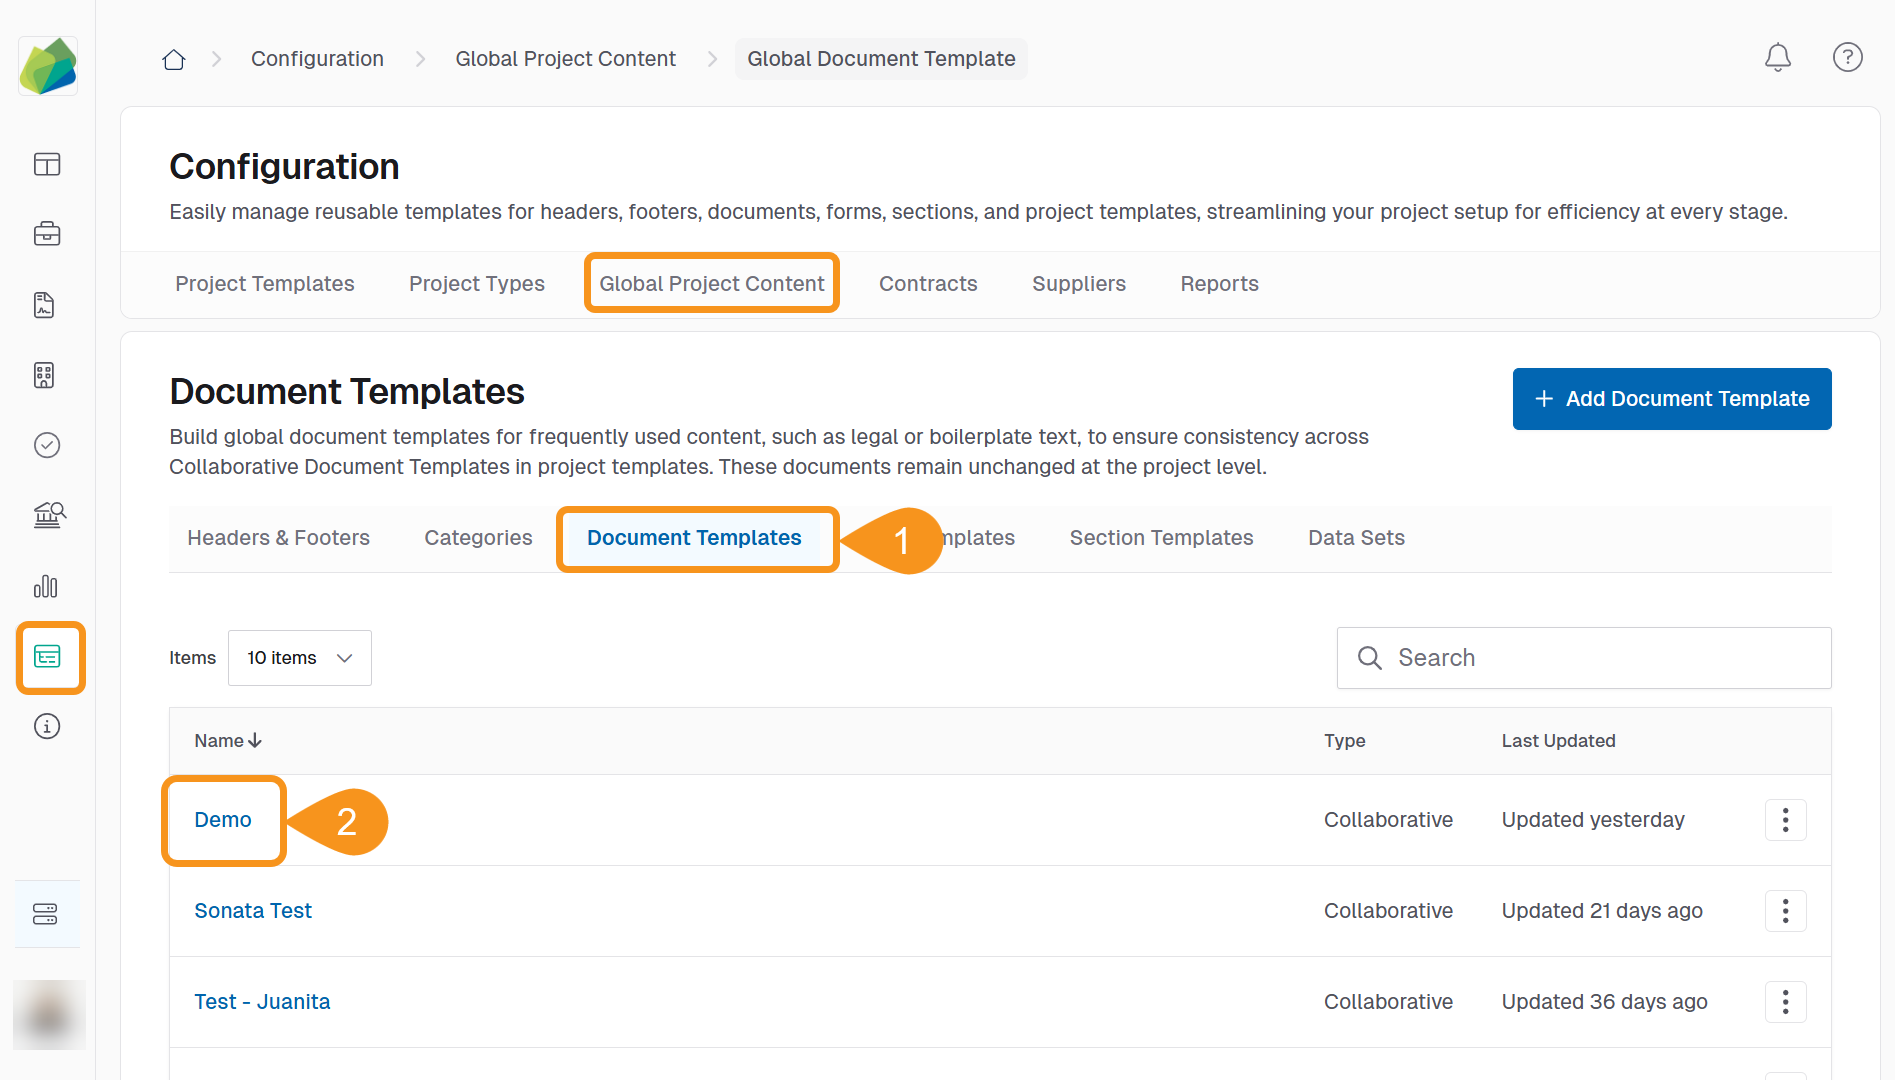Image resolution: width=1895 pixels, height=1080 pixels.
Task: Select the Contracts tab
Action: [928, 284]
